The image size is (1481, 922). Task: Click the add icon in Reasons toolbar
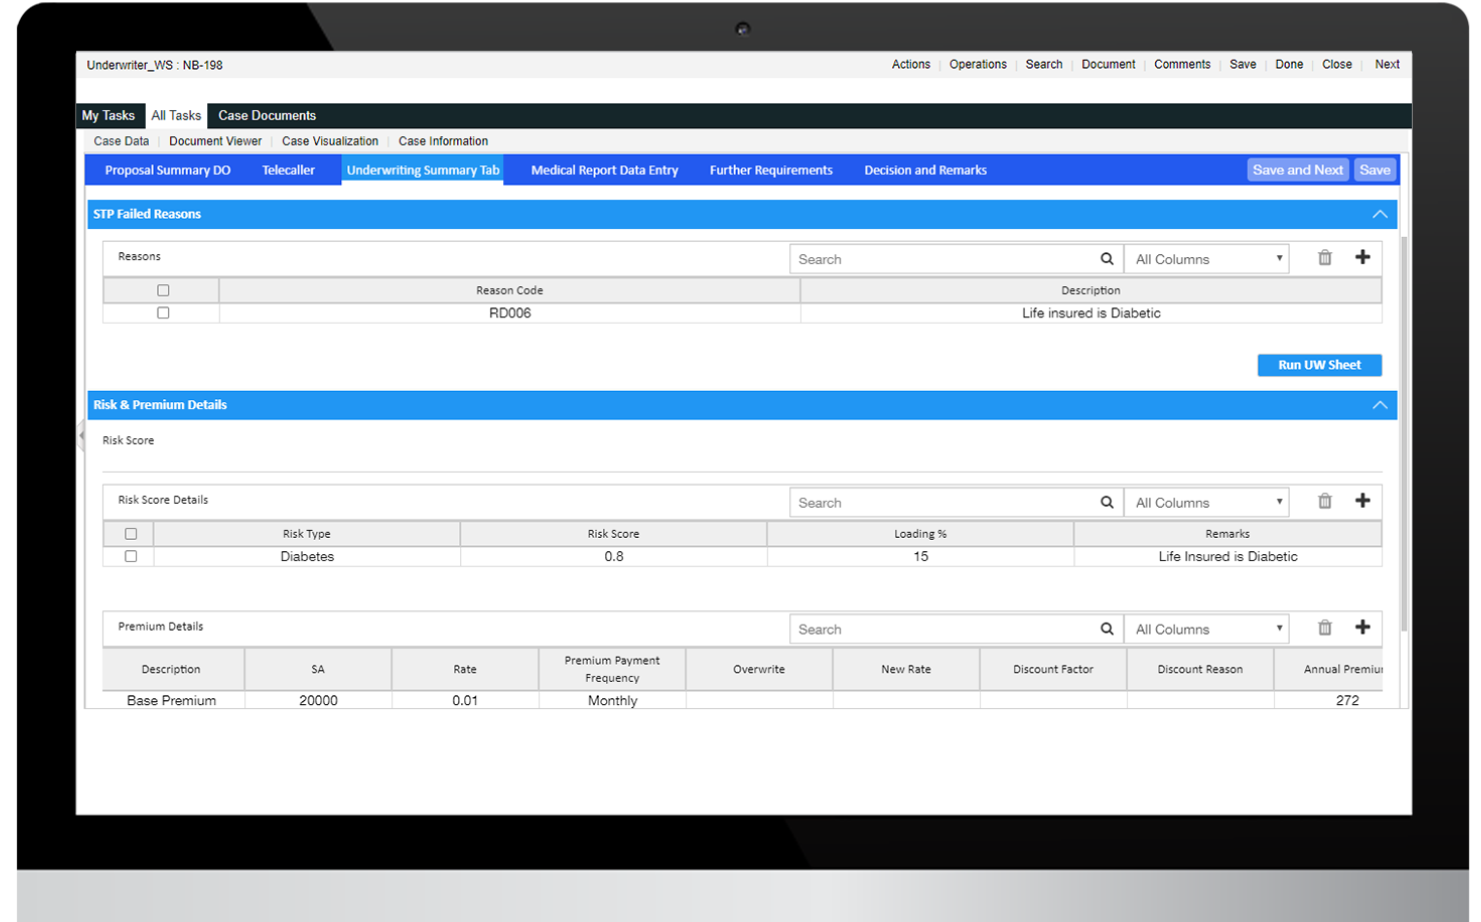[x=1362, y=257]
